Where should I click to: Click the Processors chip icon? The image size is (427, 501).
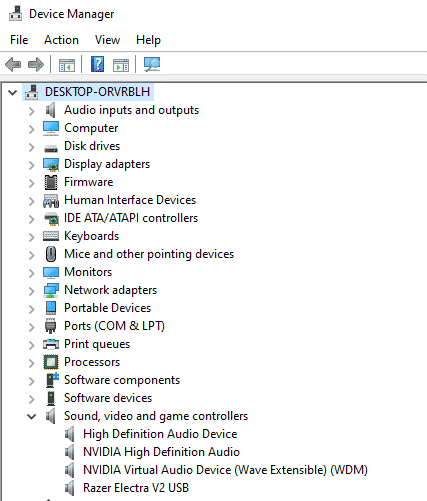point(51,362)
